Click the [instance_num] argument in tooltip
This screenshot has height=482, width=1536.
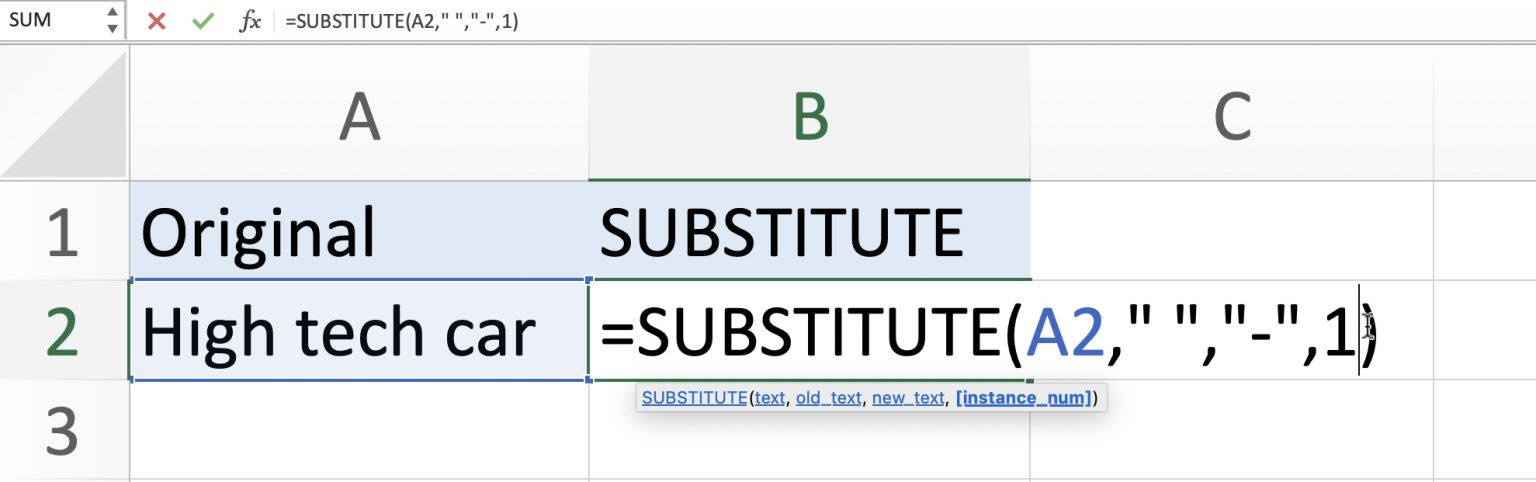point(1023,398)
